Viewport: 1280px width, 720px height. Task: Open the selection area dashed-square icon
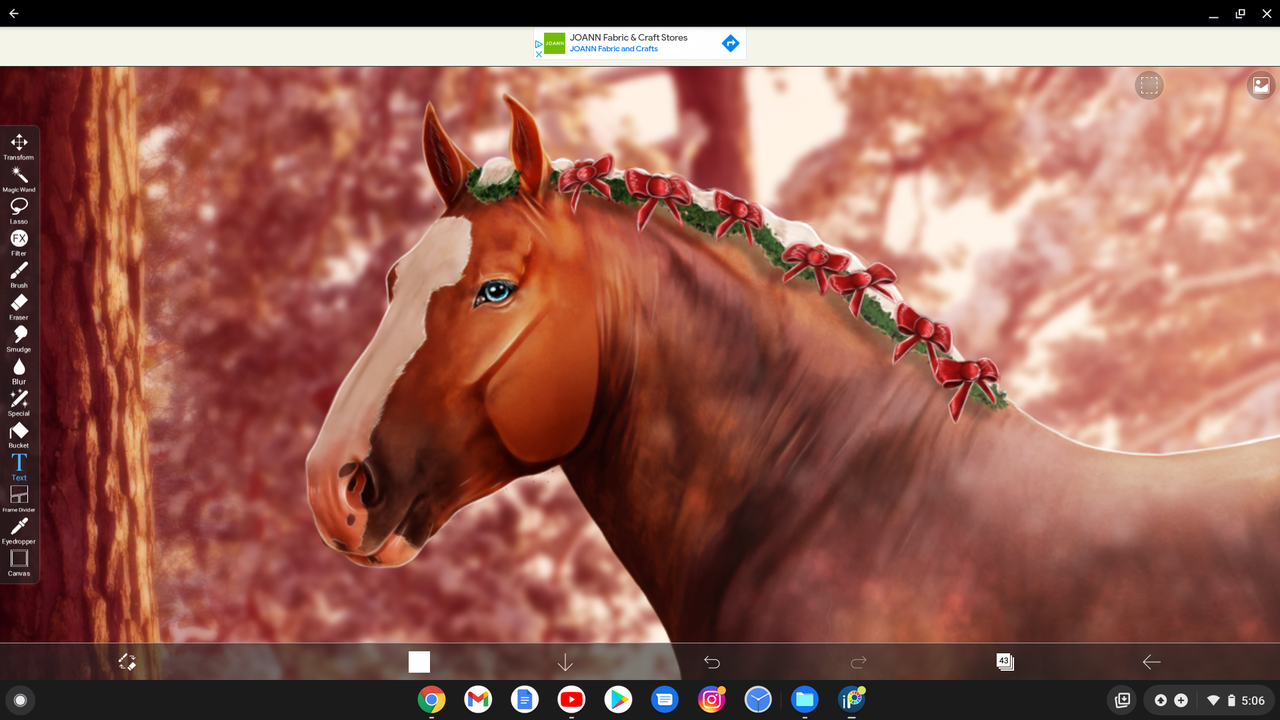1149,85
